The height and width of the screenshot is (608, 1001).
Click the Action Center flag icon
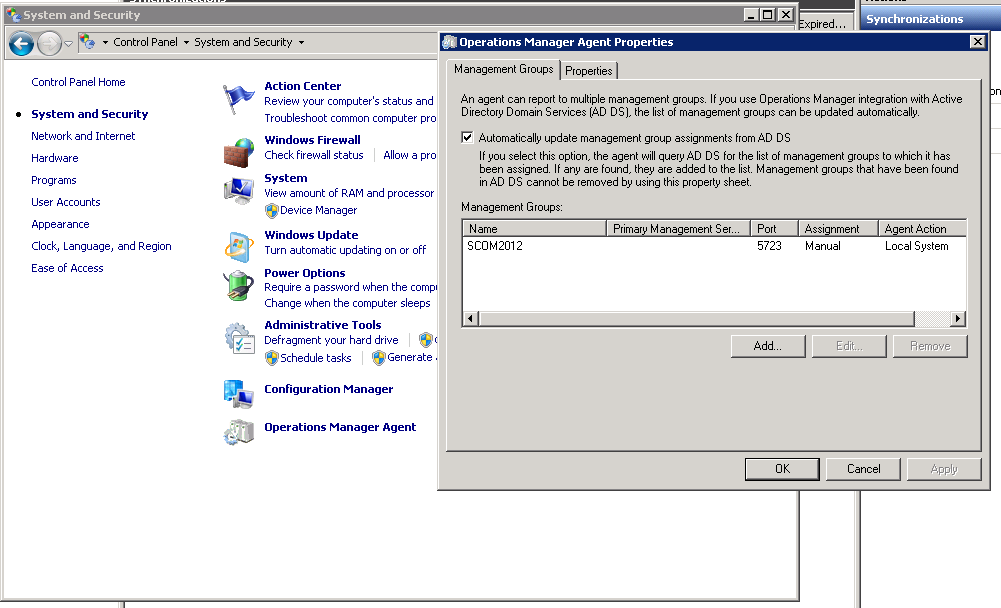(x=238, y=100)
